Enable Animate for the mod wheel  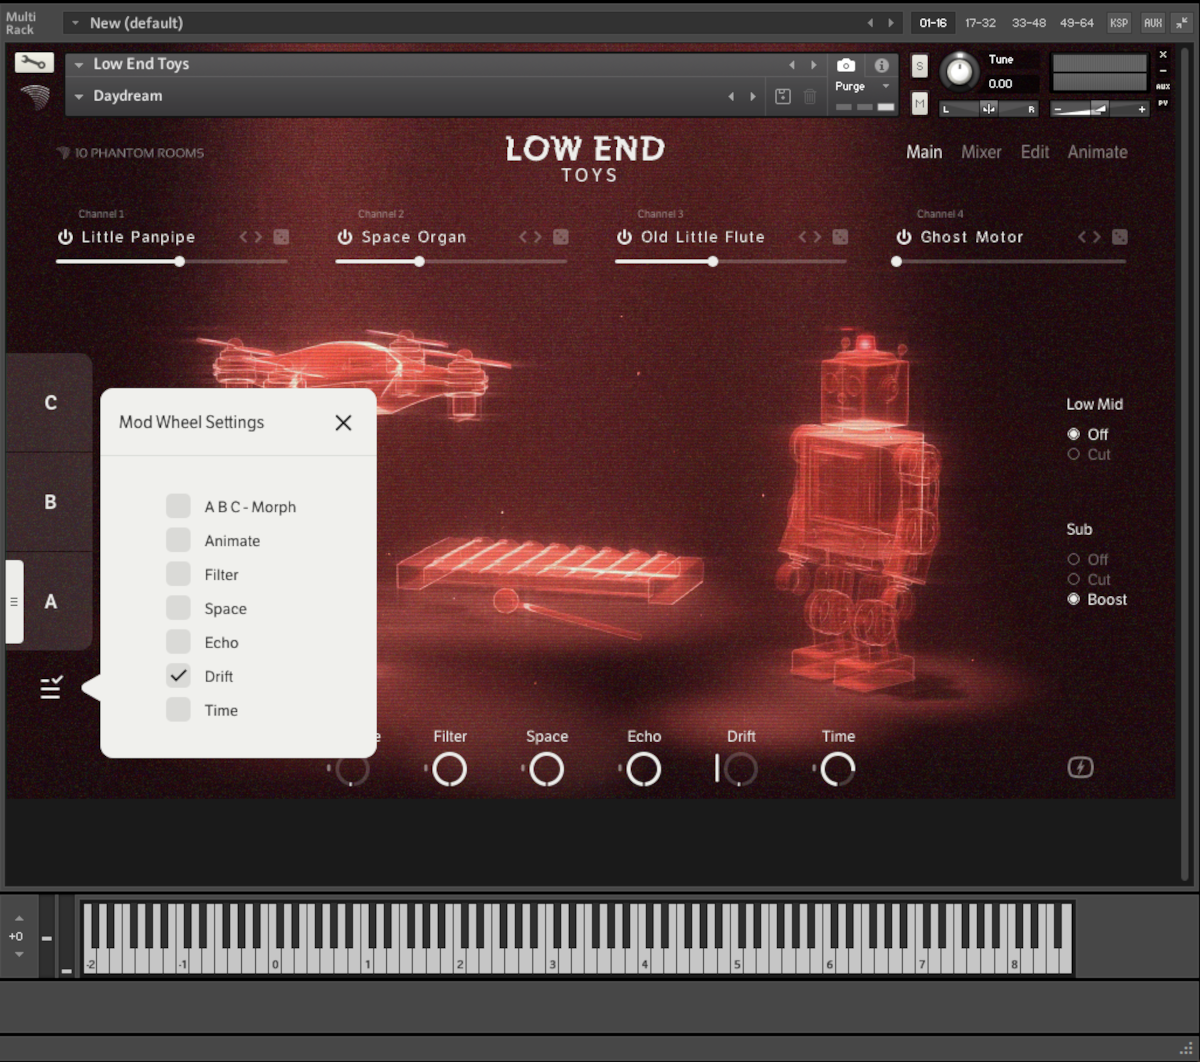tap(178, 540)
